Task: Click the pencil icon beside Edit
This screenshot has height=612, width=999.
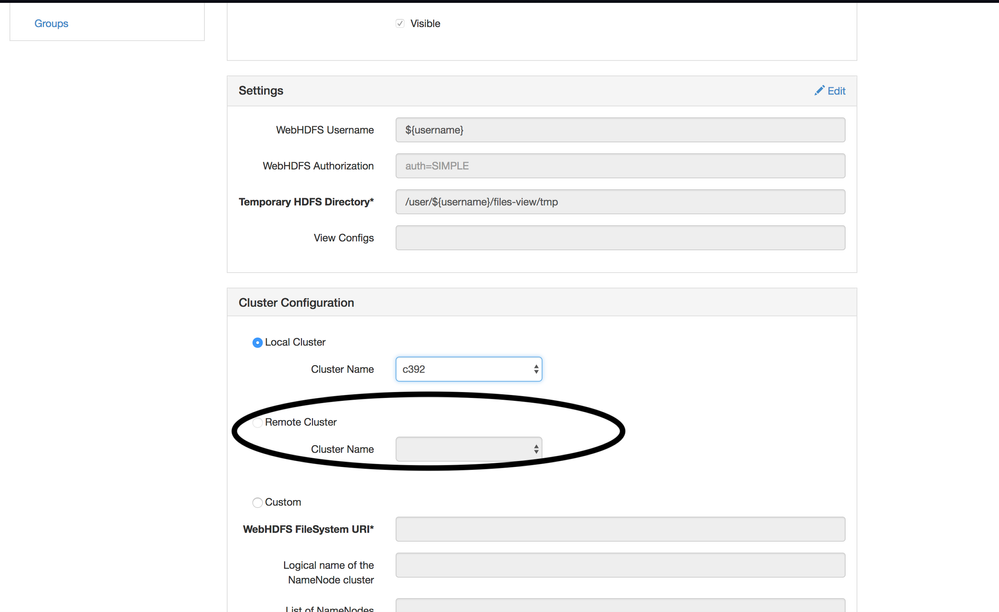Action: coord(819,90)
